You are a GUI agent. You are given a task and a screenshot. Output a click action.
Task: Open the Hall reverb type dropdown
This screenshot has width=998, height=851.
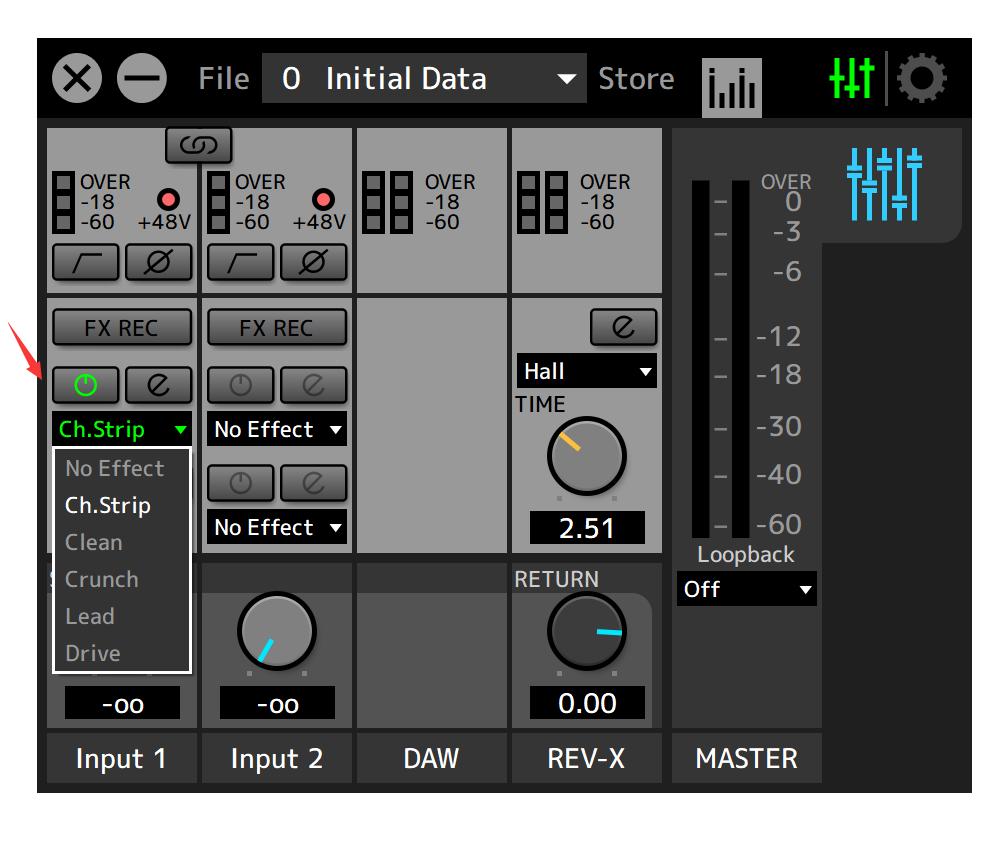point(586,371)
